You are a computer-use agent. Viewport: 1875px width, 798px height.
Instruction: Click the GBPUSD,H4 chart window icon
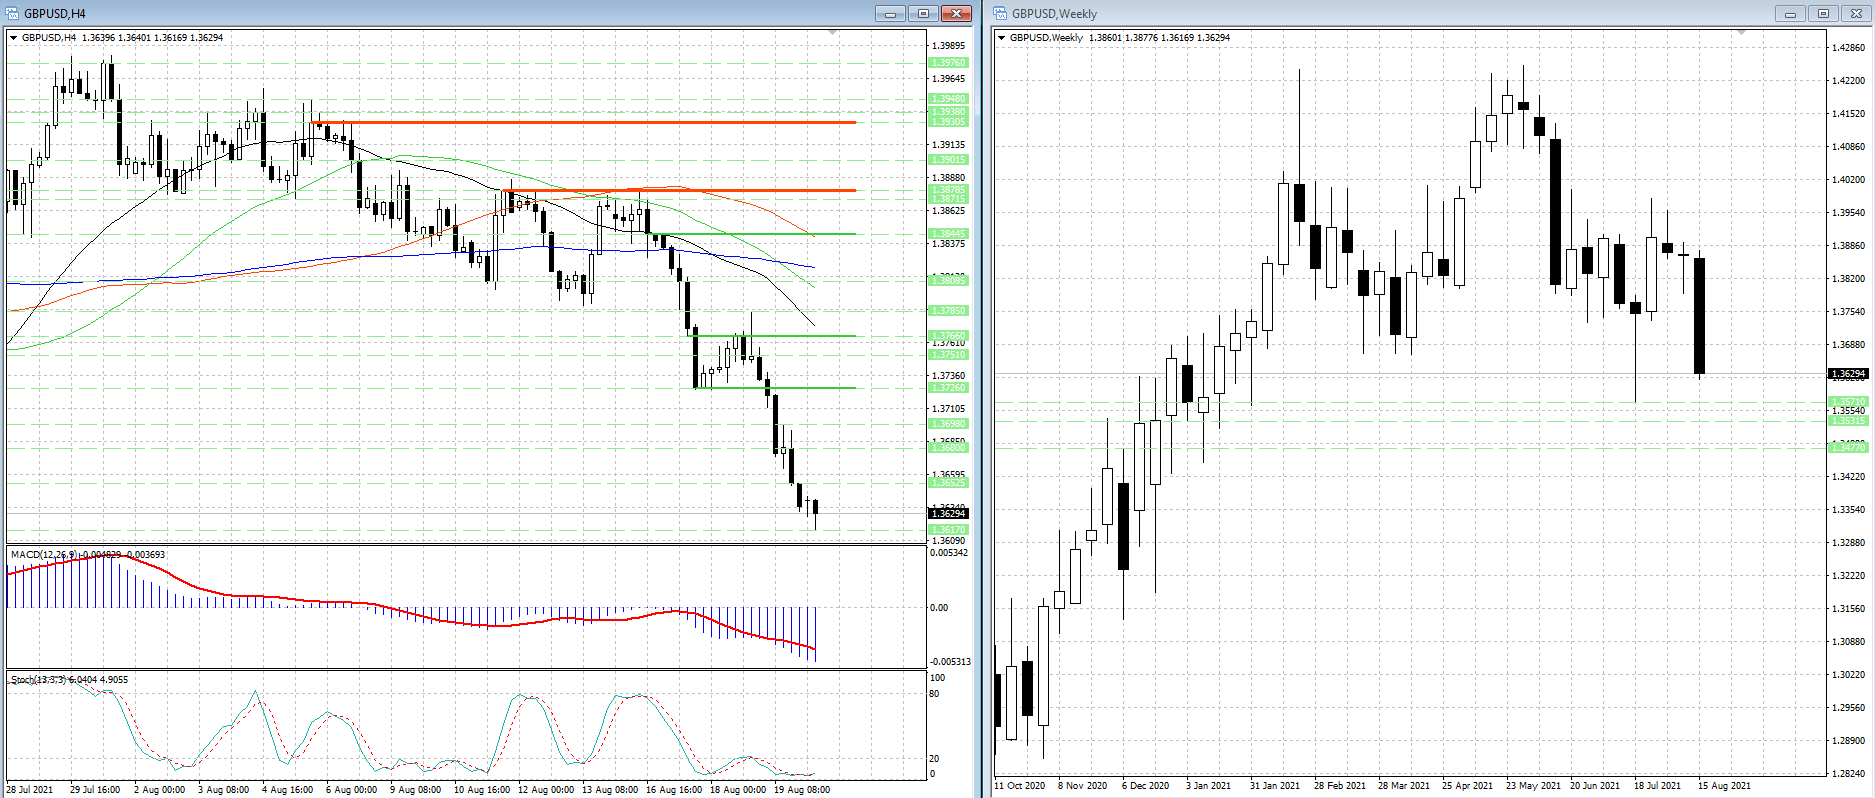point(12,13)
